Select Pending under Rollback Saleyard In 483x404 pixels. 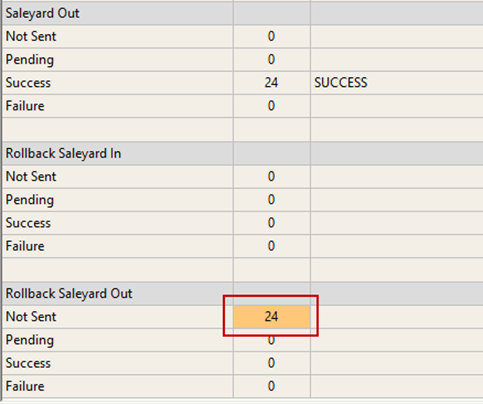pos(30,200)
